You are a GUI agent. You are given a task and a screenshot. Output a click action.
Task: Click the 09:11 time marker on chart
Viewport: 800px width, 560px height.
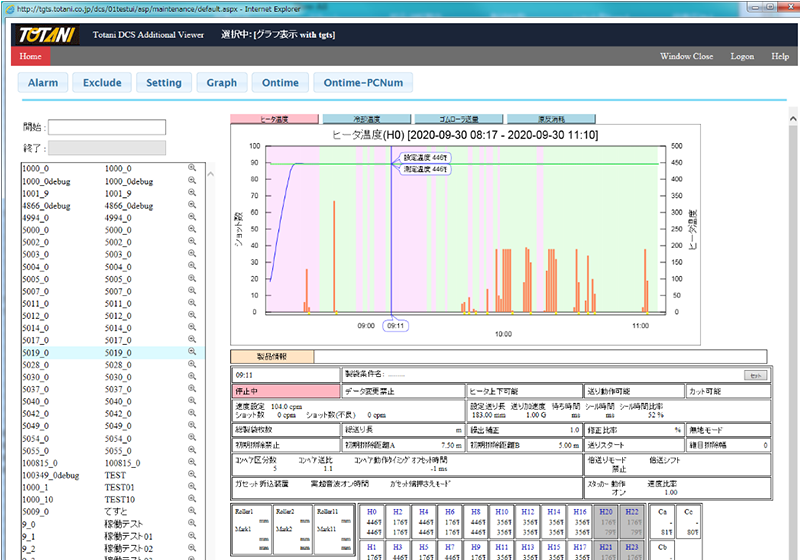(396, 325)
